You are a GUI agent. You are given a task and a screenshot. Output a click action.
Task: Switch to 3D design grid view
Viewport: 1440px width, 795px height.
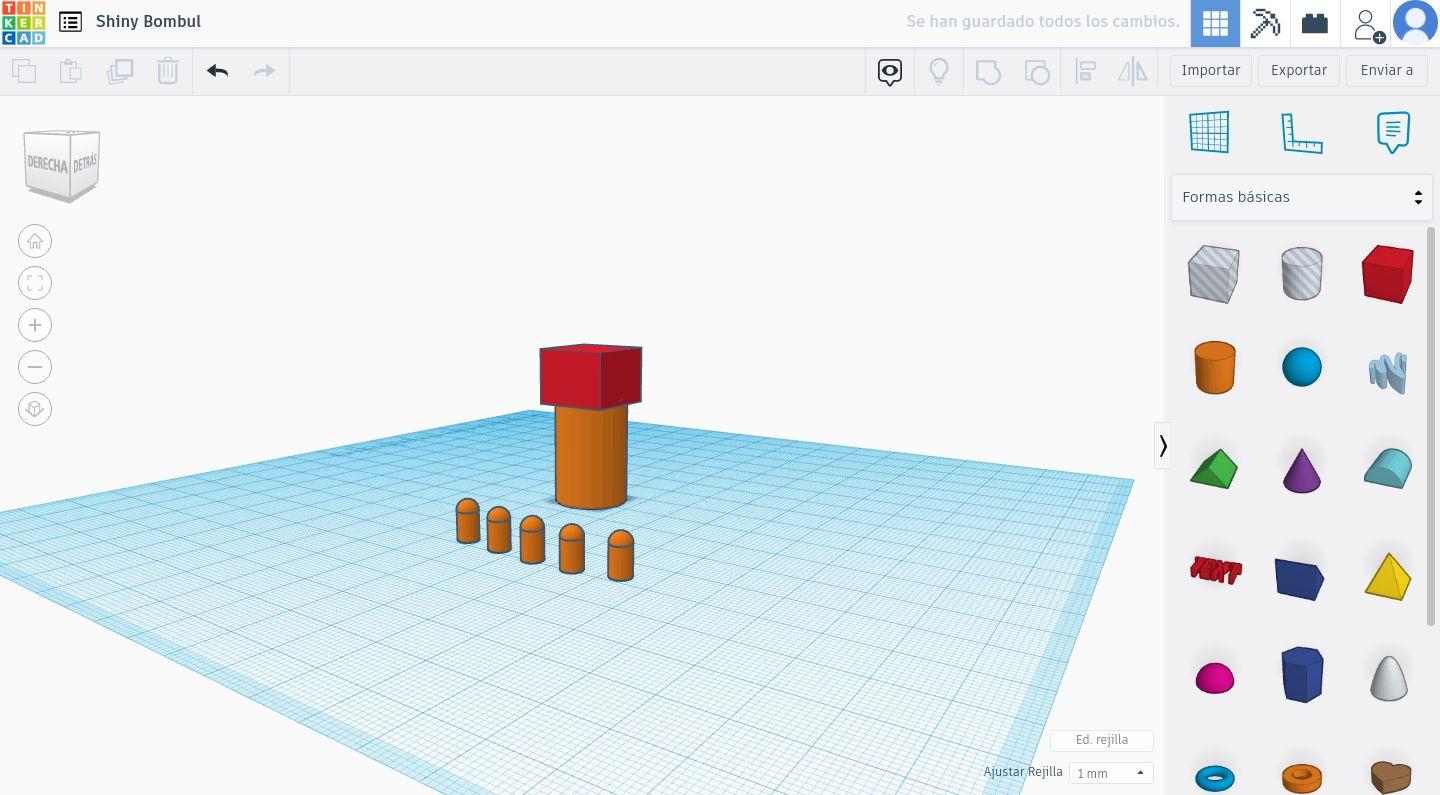1215,23
